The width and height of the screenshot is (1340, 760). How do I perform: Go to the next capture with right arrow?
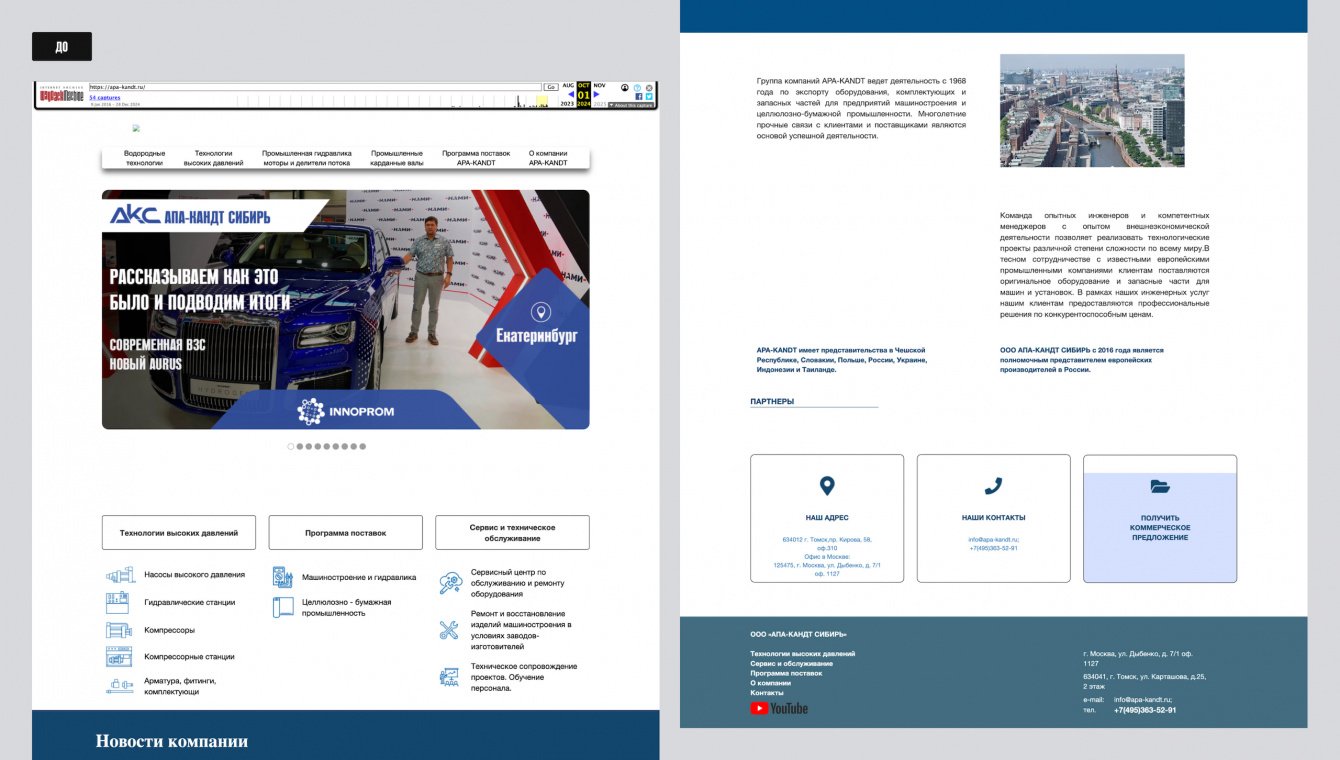pyautogui.click(x=597, y=95)
